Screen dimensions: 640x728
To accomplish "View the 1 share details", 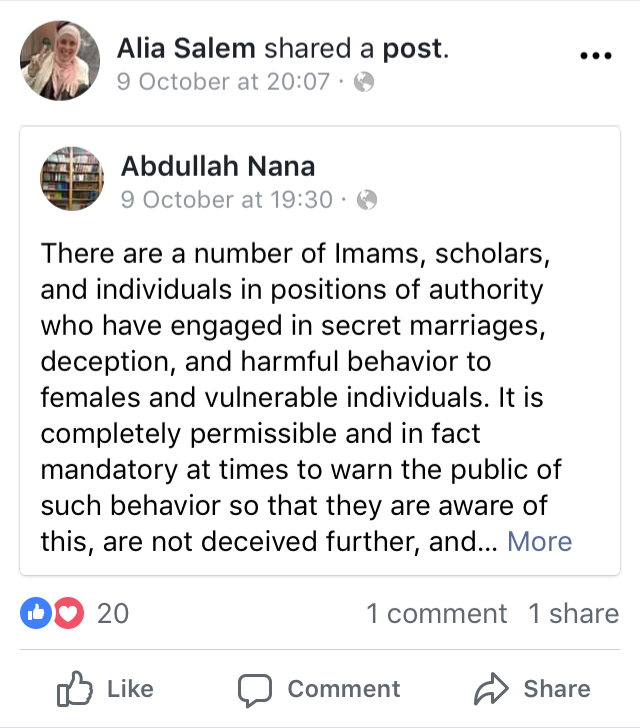I will (574, 614).
